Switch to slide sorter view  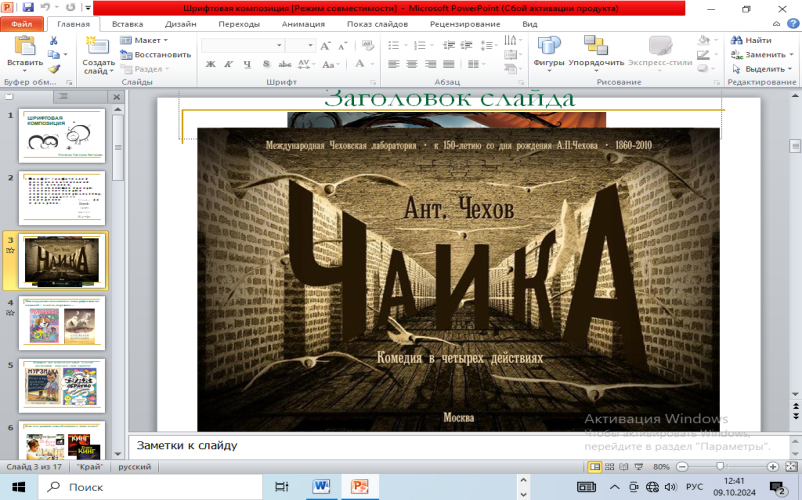[x=609, y=467]
